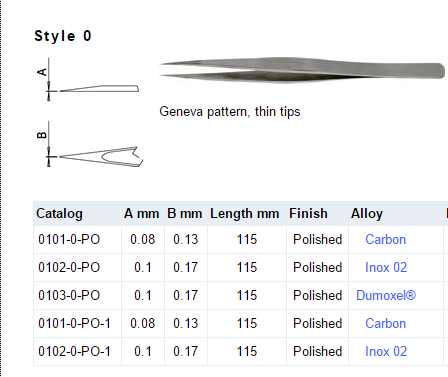
Task: Open the Inox 02 link in 0102-0-PO-1 row
Action: [386, 352]
